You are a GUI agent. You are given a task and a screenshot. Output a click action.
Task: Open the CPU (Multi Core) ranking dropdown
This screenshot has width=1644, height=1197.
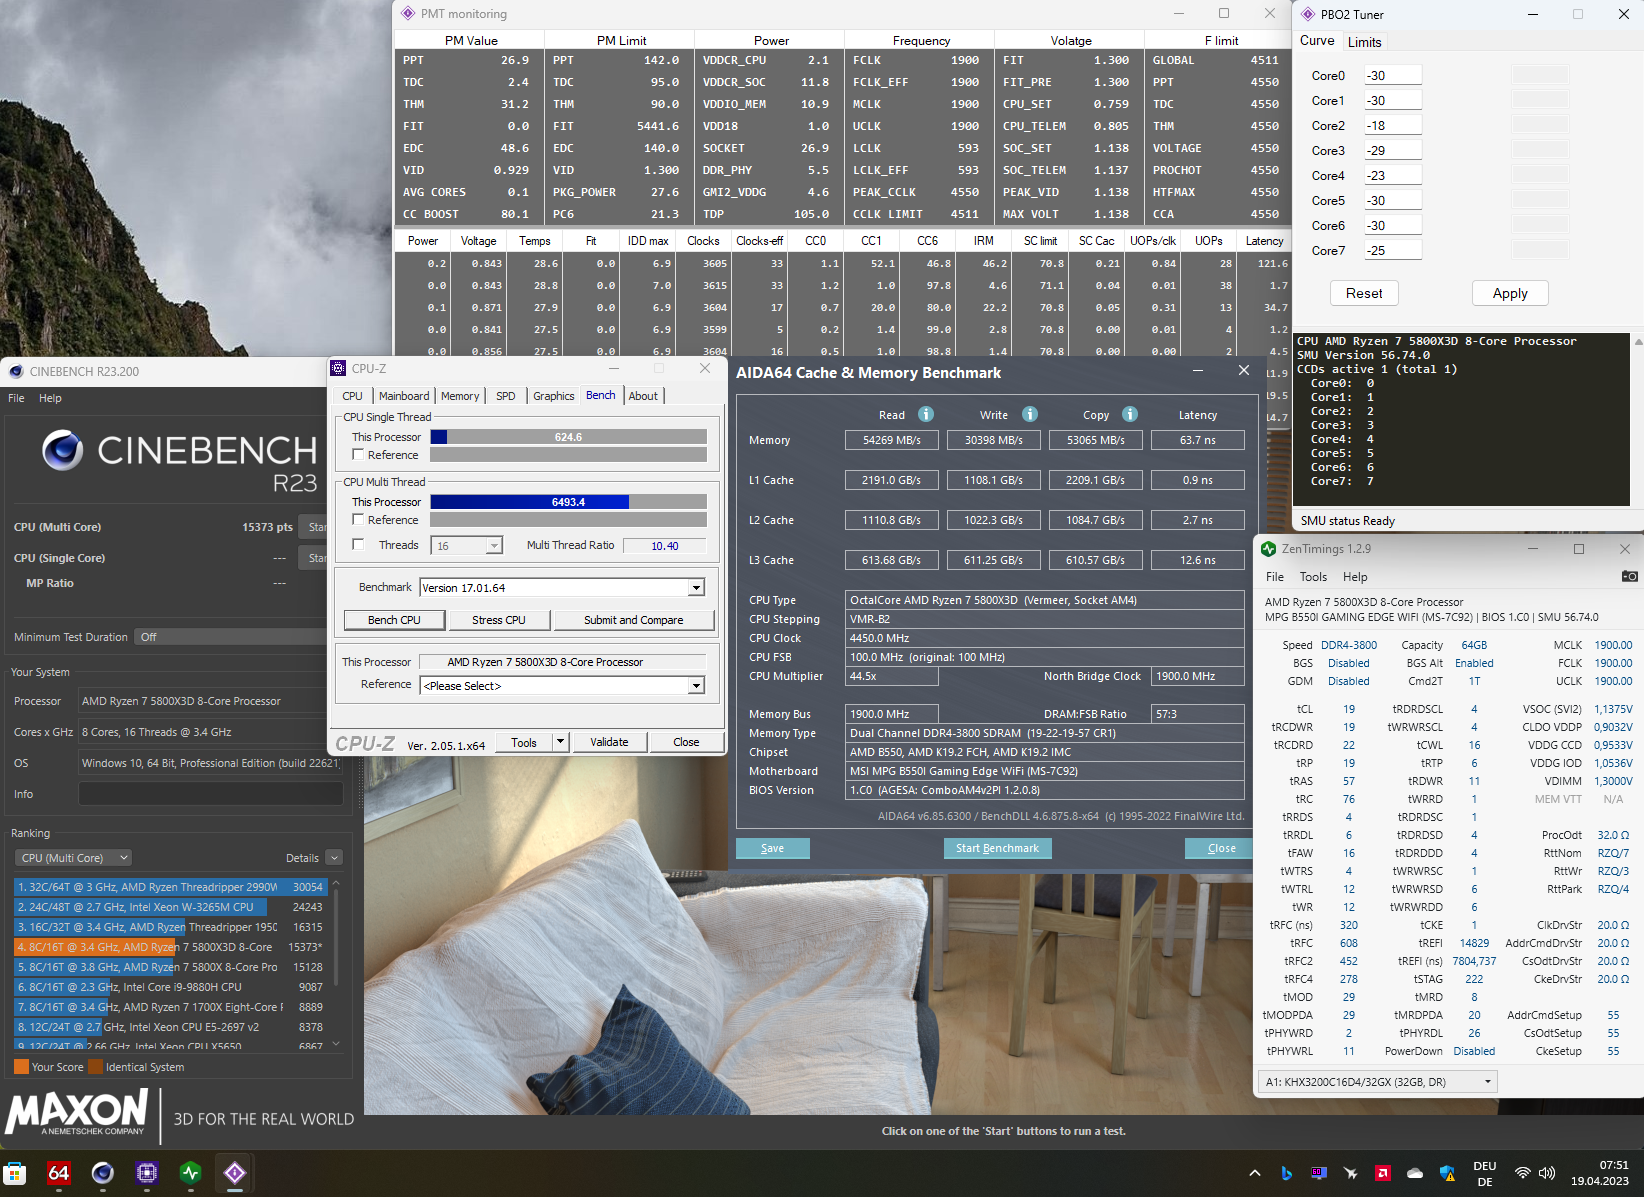73,858
